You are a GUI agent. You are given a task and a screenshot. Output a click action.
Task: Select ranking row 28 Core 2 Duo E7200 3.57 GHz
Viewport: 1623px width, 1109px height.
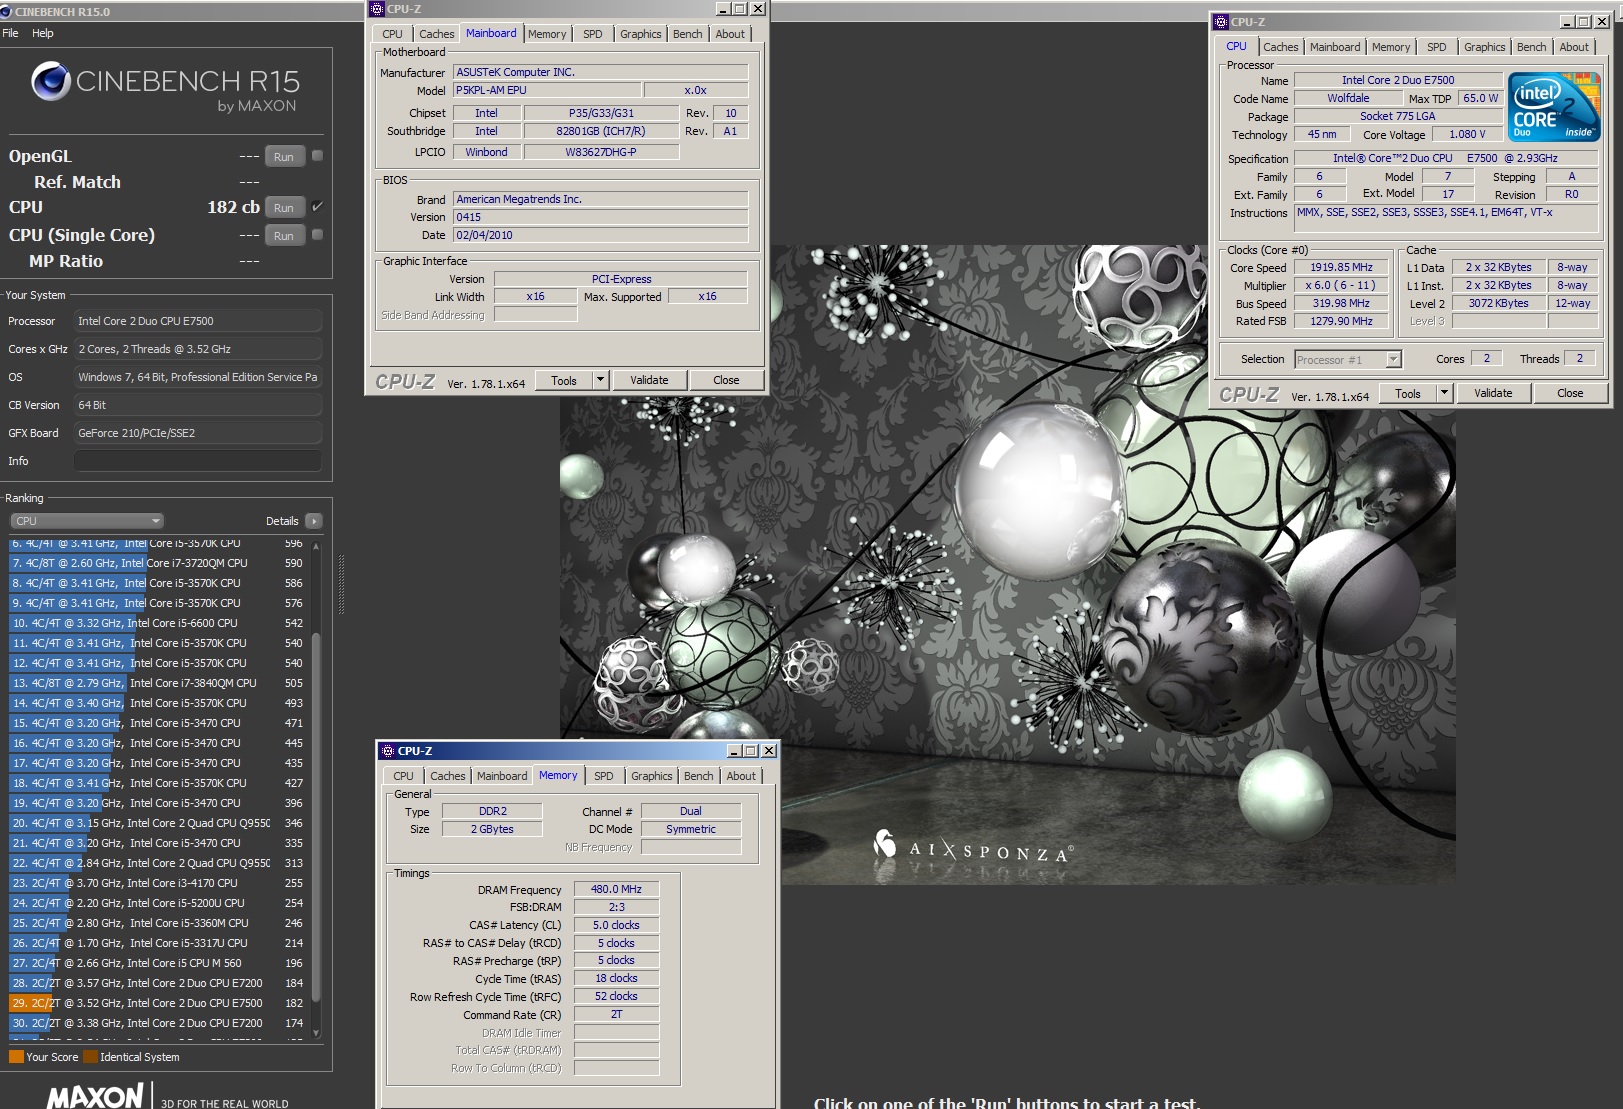[158, 983]
